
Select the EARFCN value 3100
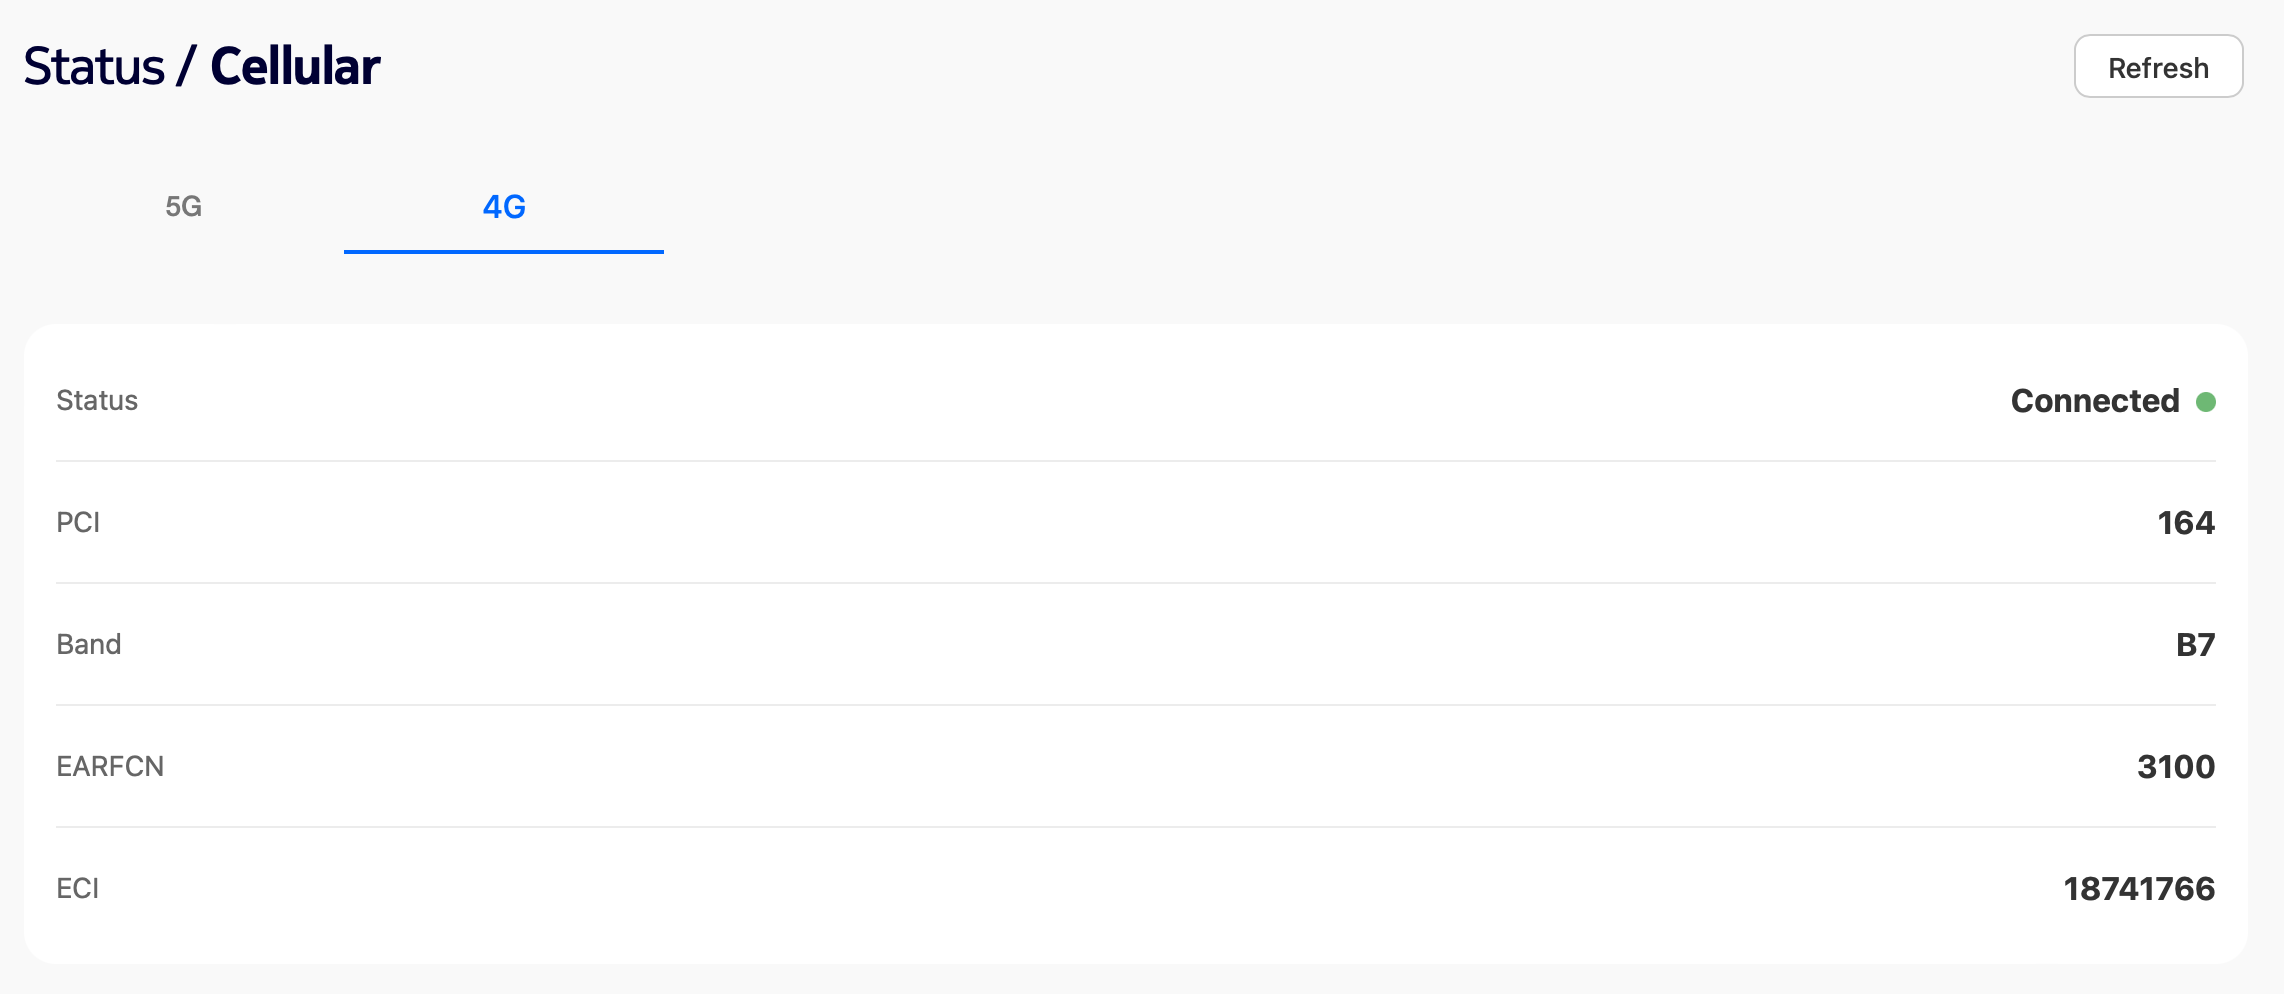click(2175, 767)
